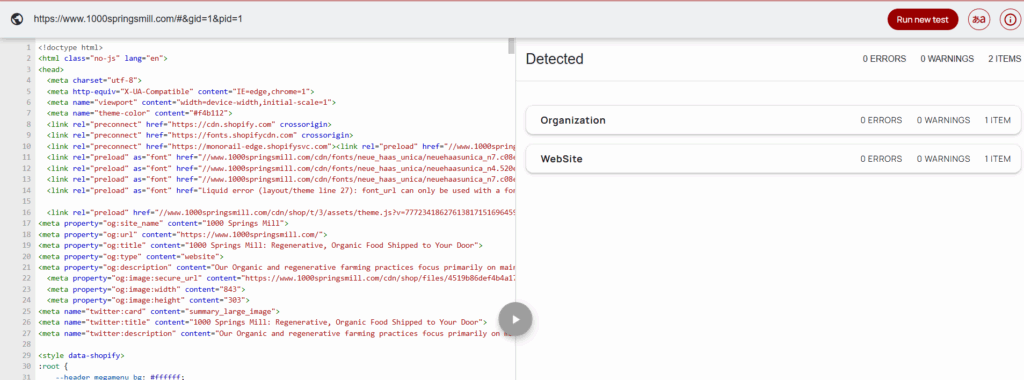Click the round play button on divider
Image resolution: width=1024 pixels, height=380 pixels.
pyautogui.click(x=515, y=319)
